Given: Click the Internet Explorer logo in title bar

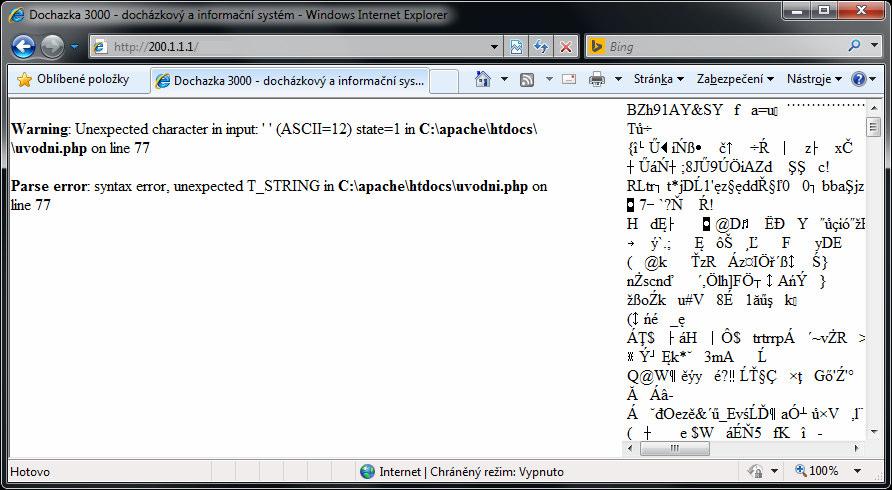Looking at the screenshot, I should [x=17, y=15].
